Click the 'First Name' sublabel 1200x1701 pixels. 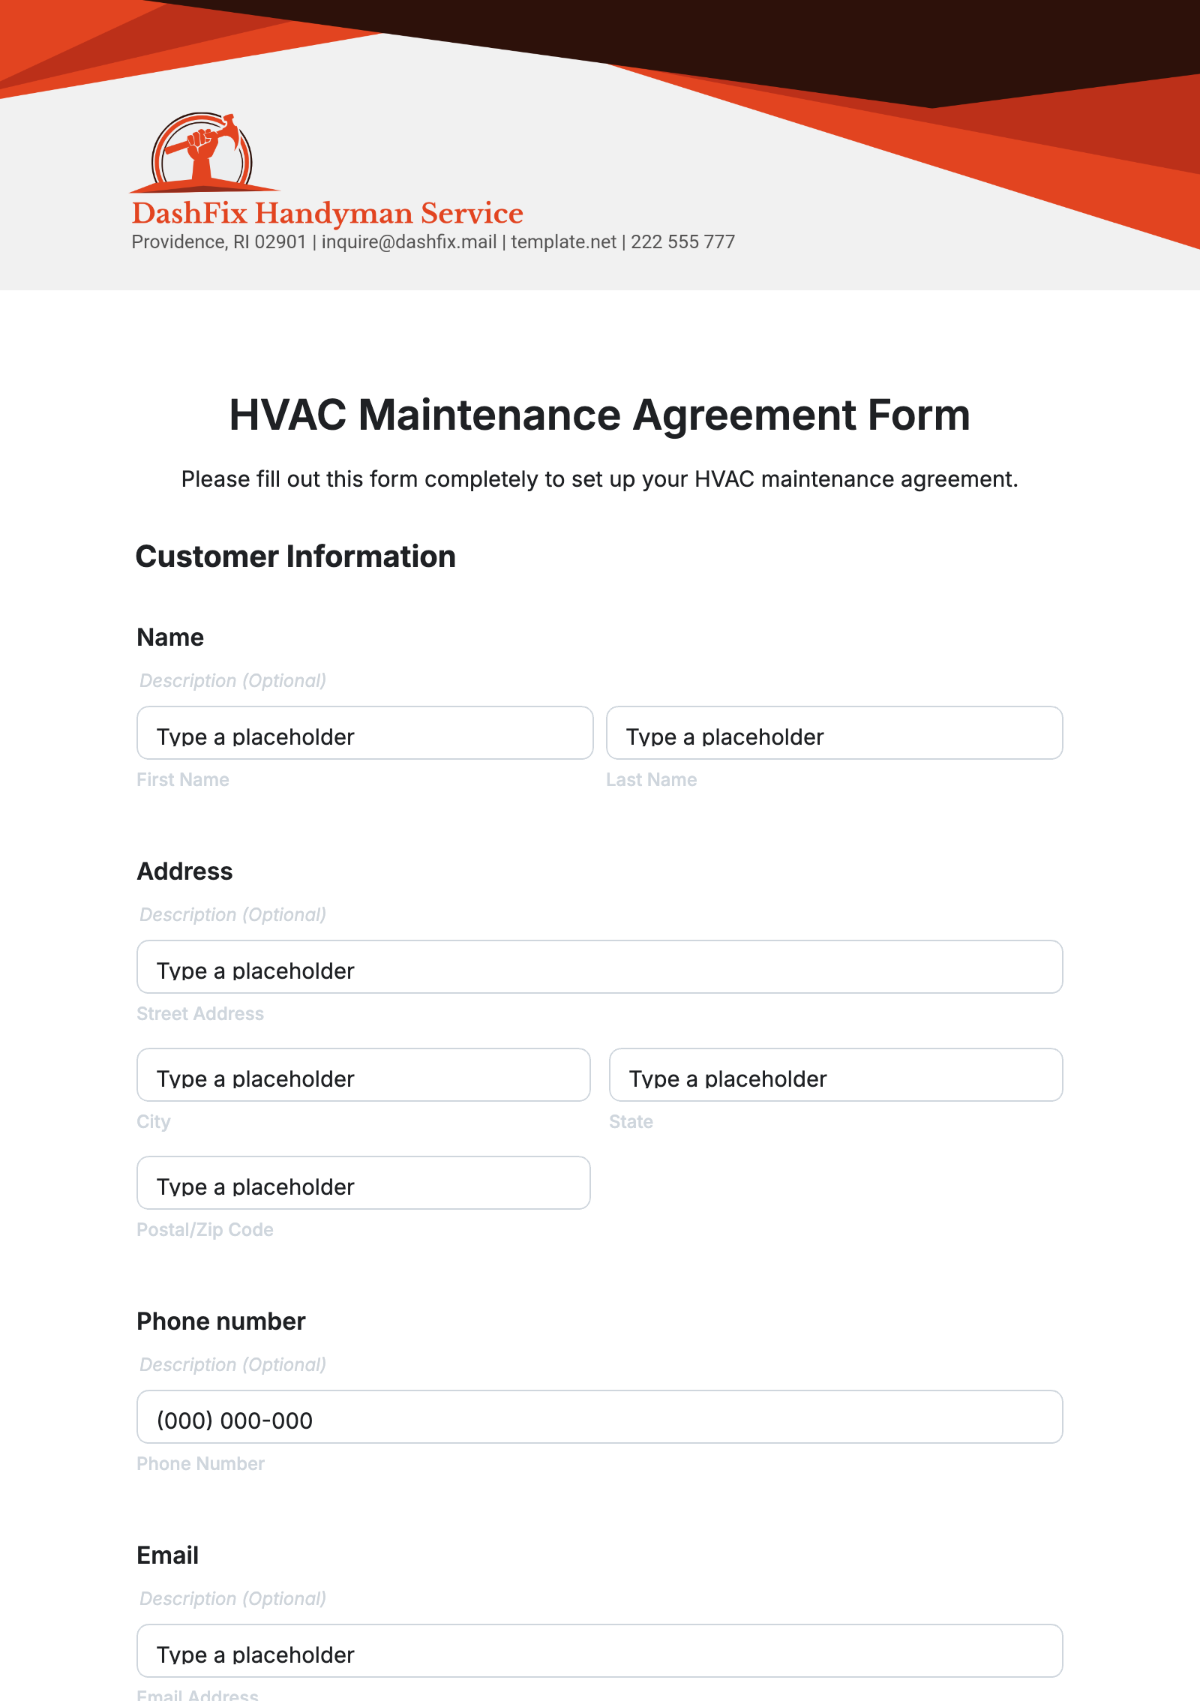[183, 780]
